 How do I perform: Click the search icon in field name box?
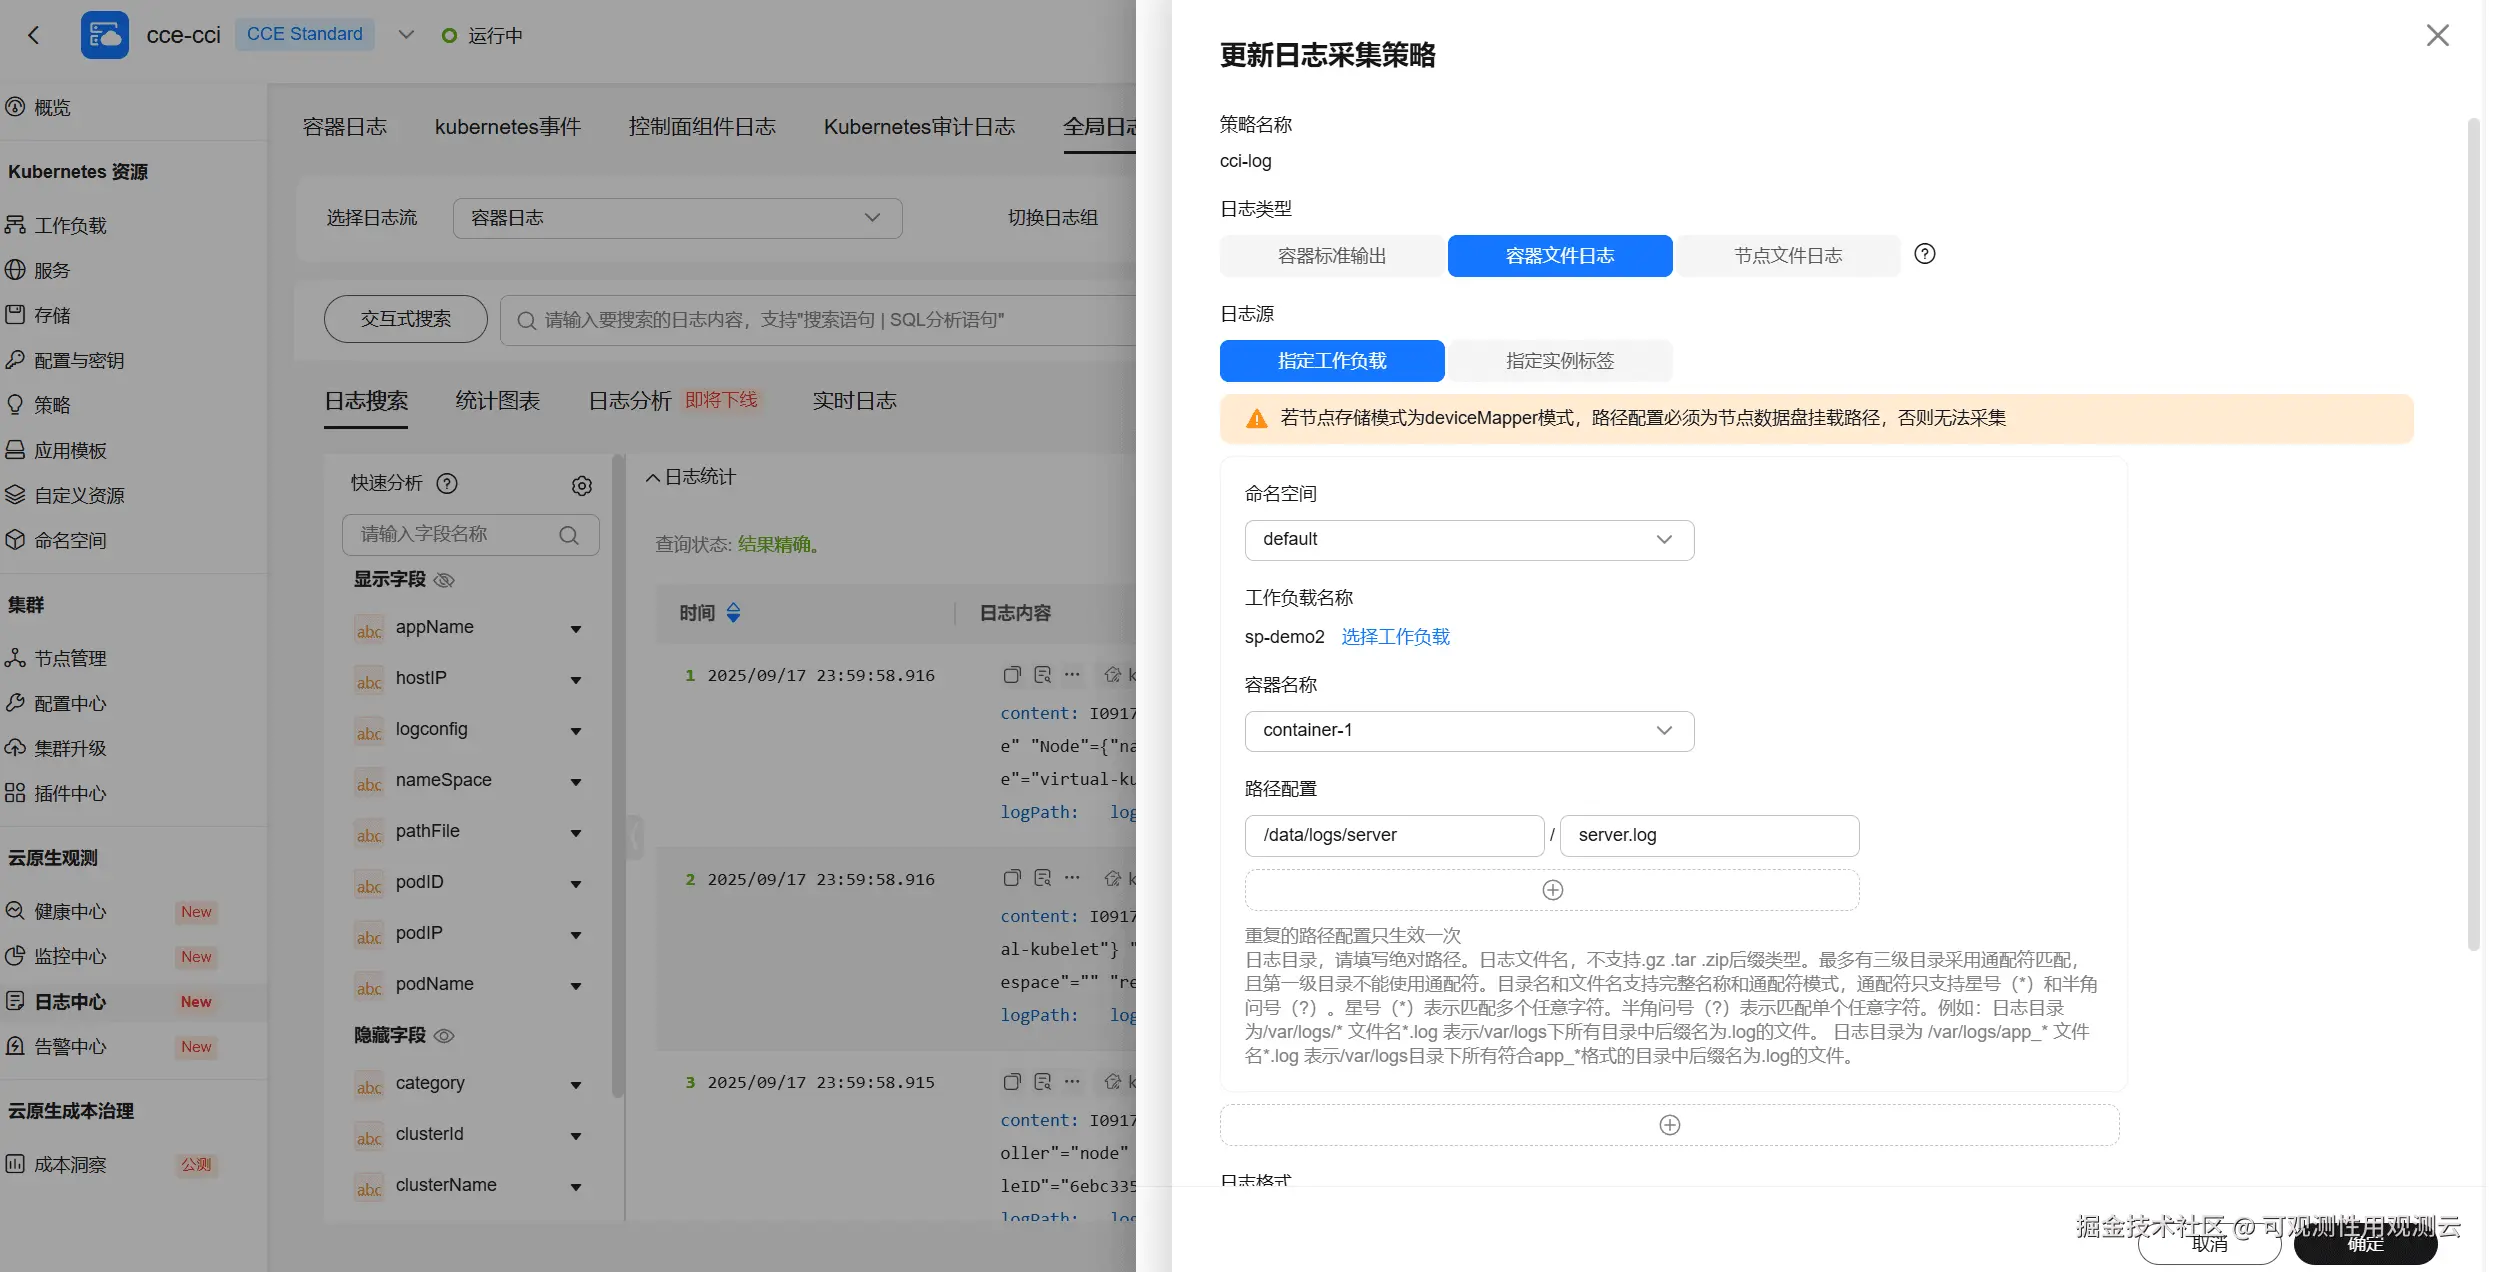click(569, 535)
